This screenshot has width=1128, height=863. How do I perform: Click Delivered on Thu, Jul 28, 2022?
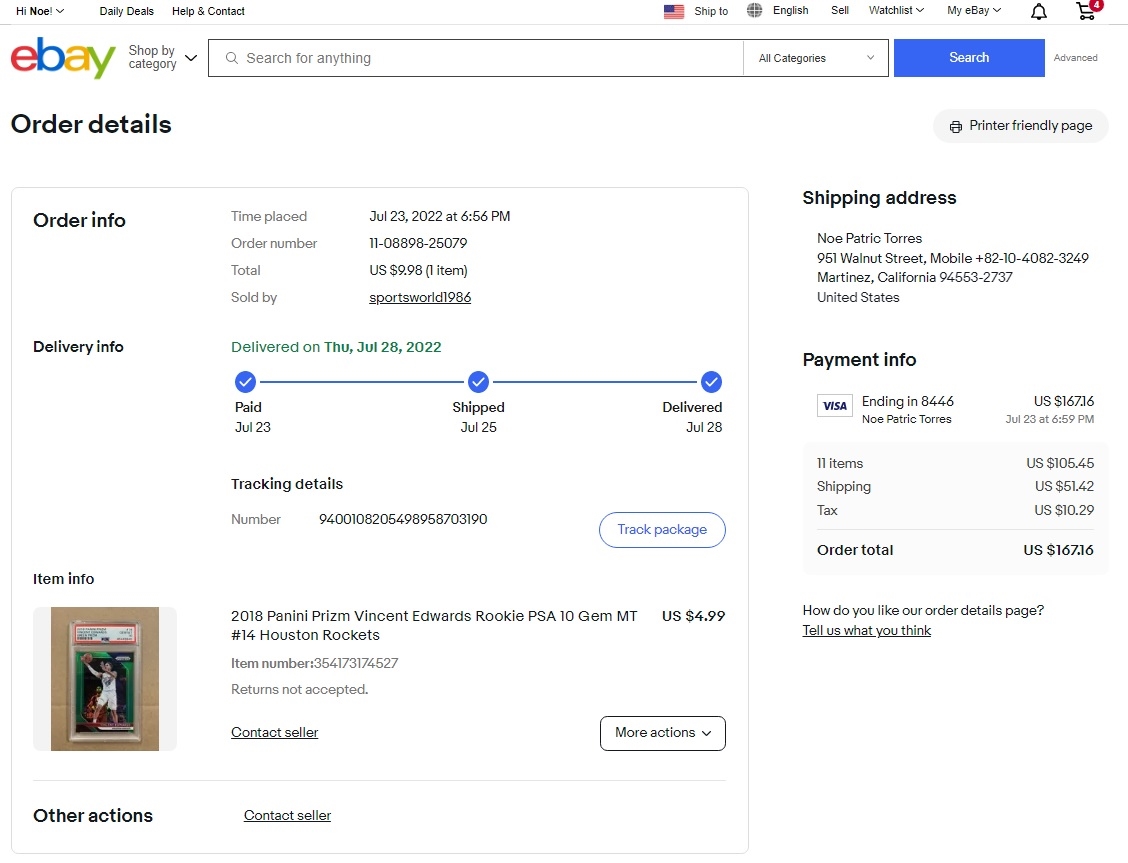336,347
